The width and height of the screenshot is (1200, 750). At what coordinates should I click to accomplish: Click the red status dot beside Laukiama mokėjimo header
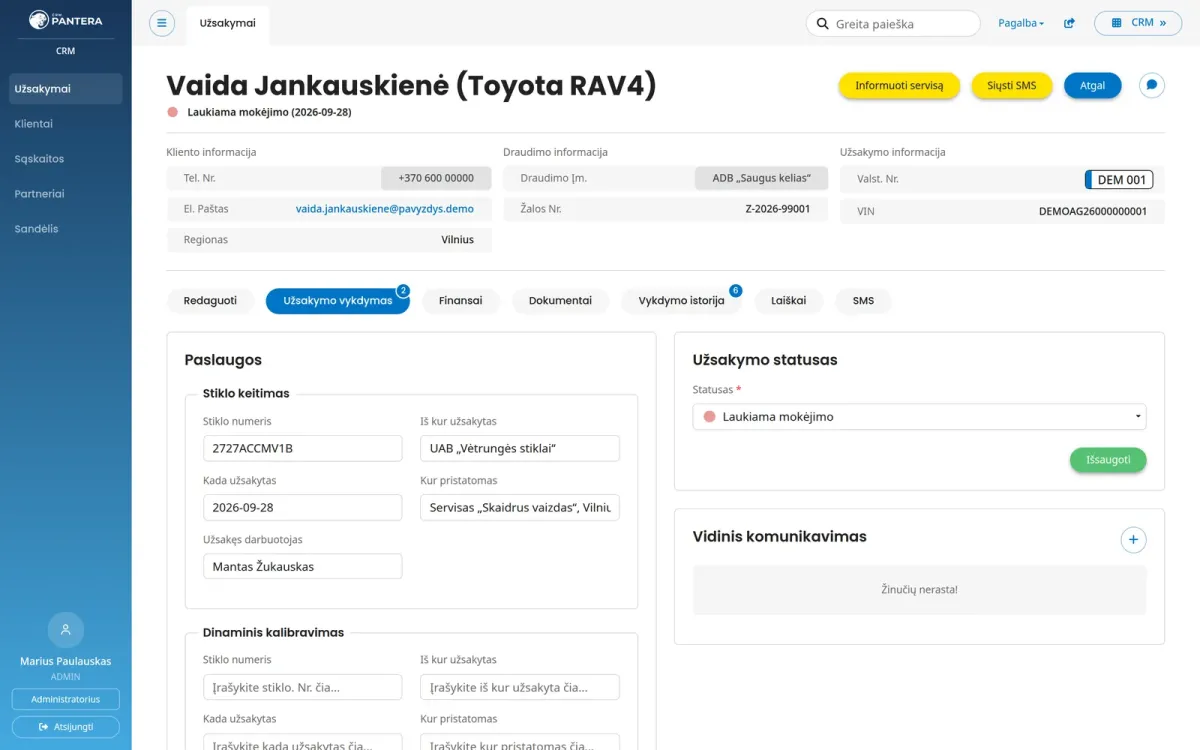[x=173, y=112]
